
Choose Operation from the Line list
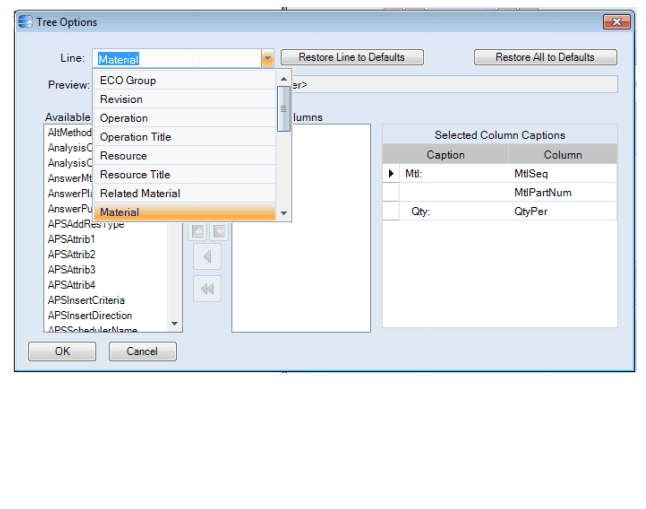click(x=185, y=118)
